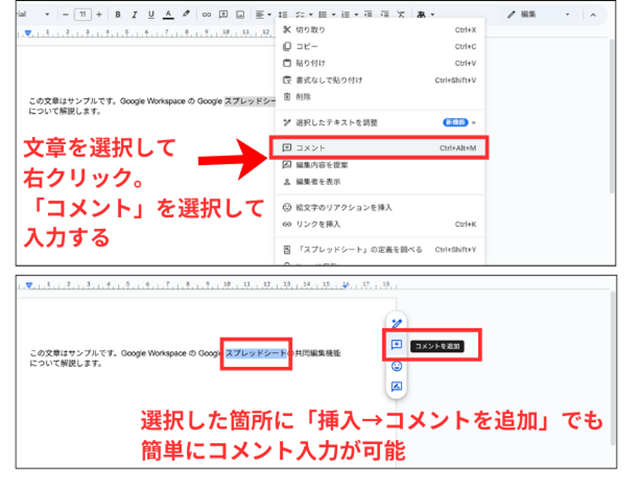Click the add comment icon in side bubble
Viewport: 640px width, 487px height.
pos(397,344)
